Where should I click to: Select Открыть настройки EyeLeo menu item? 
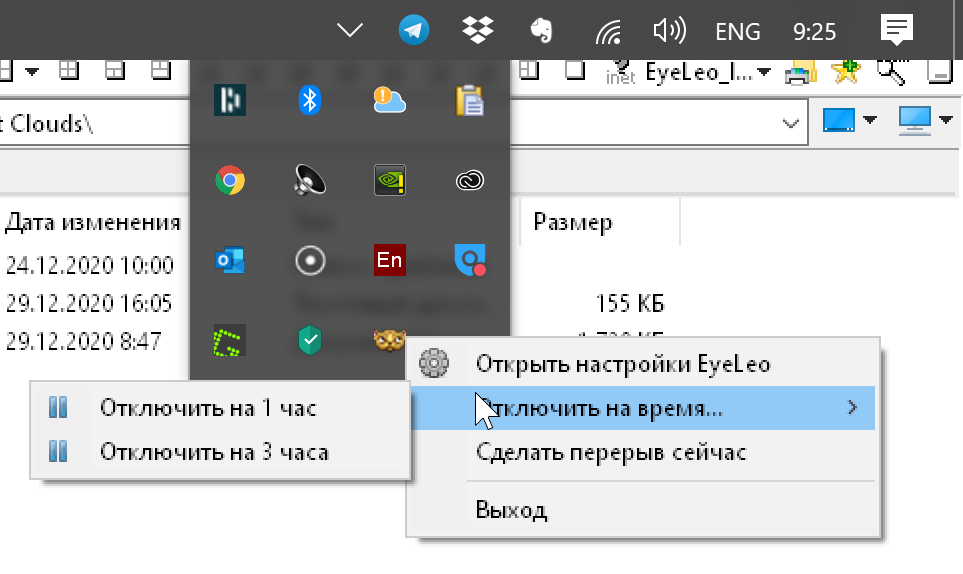tap(643, 364)
